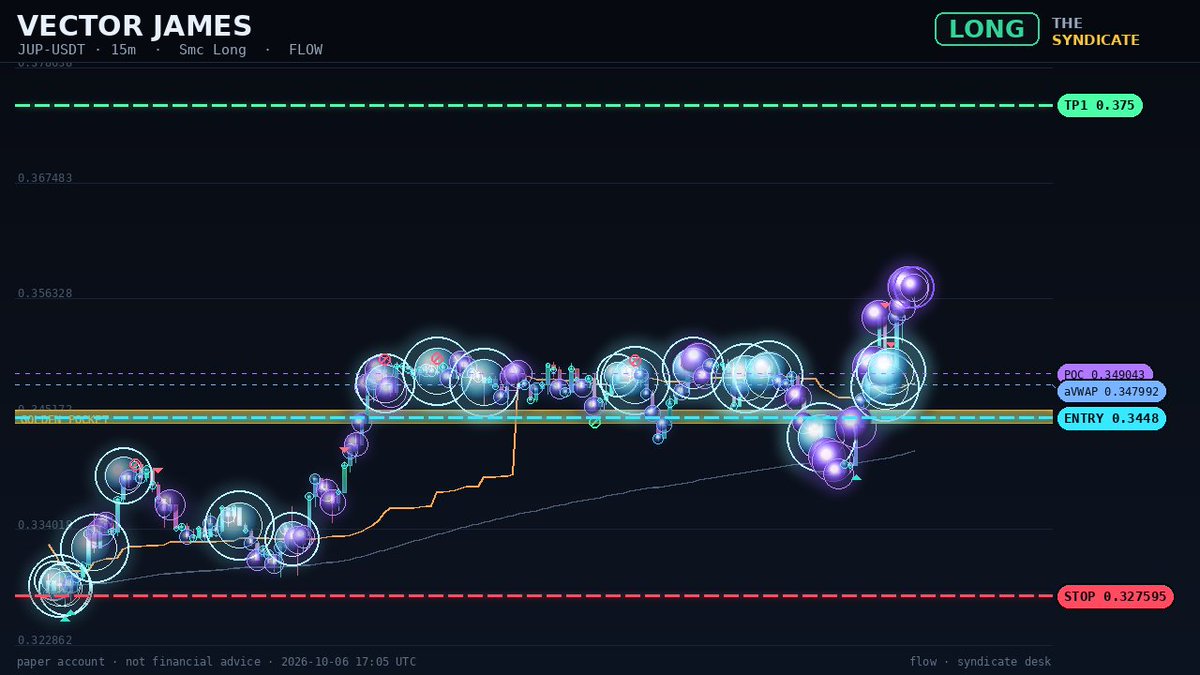Click the LONG direction badge
Viewport: 1200px width, 675px height.
coord(987,29)
